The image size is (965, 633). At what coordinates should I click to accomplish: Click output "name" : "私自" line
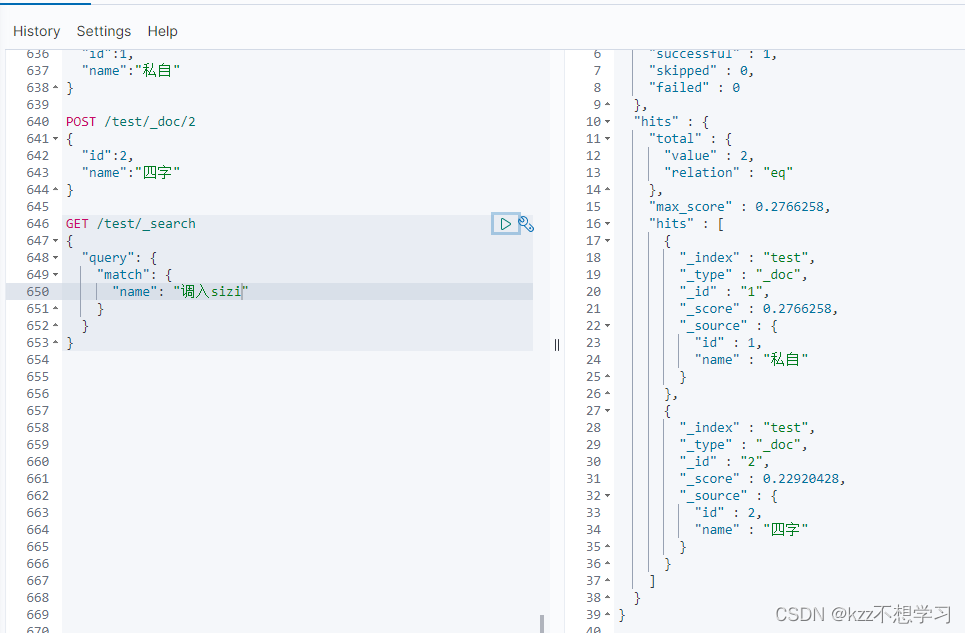click(751, 360)
